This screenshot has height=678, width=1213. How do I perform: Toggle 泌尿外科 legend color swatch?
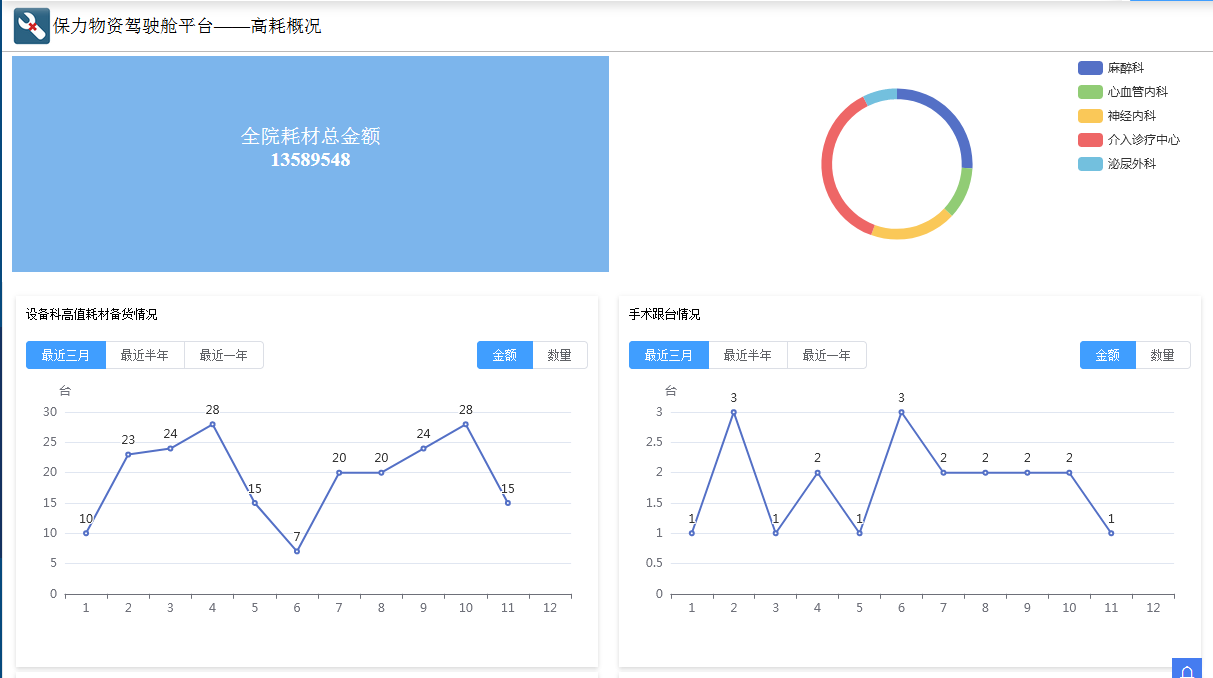pyautogui.click(x=1090, y=164)
